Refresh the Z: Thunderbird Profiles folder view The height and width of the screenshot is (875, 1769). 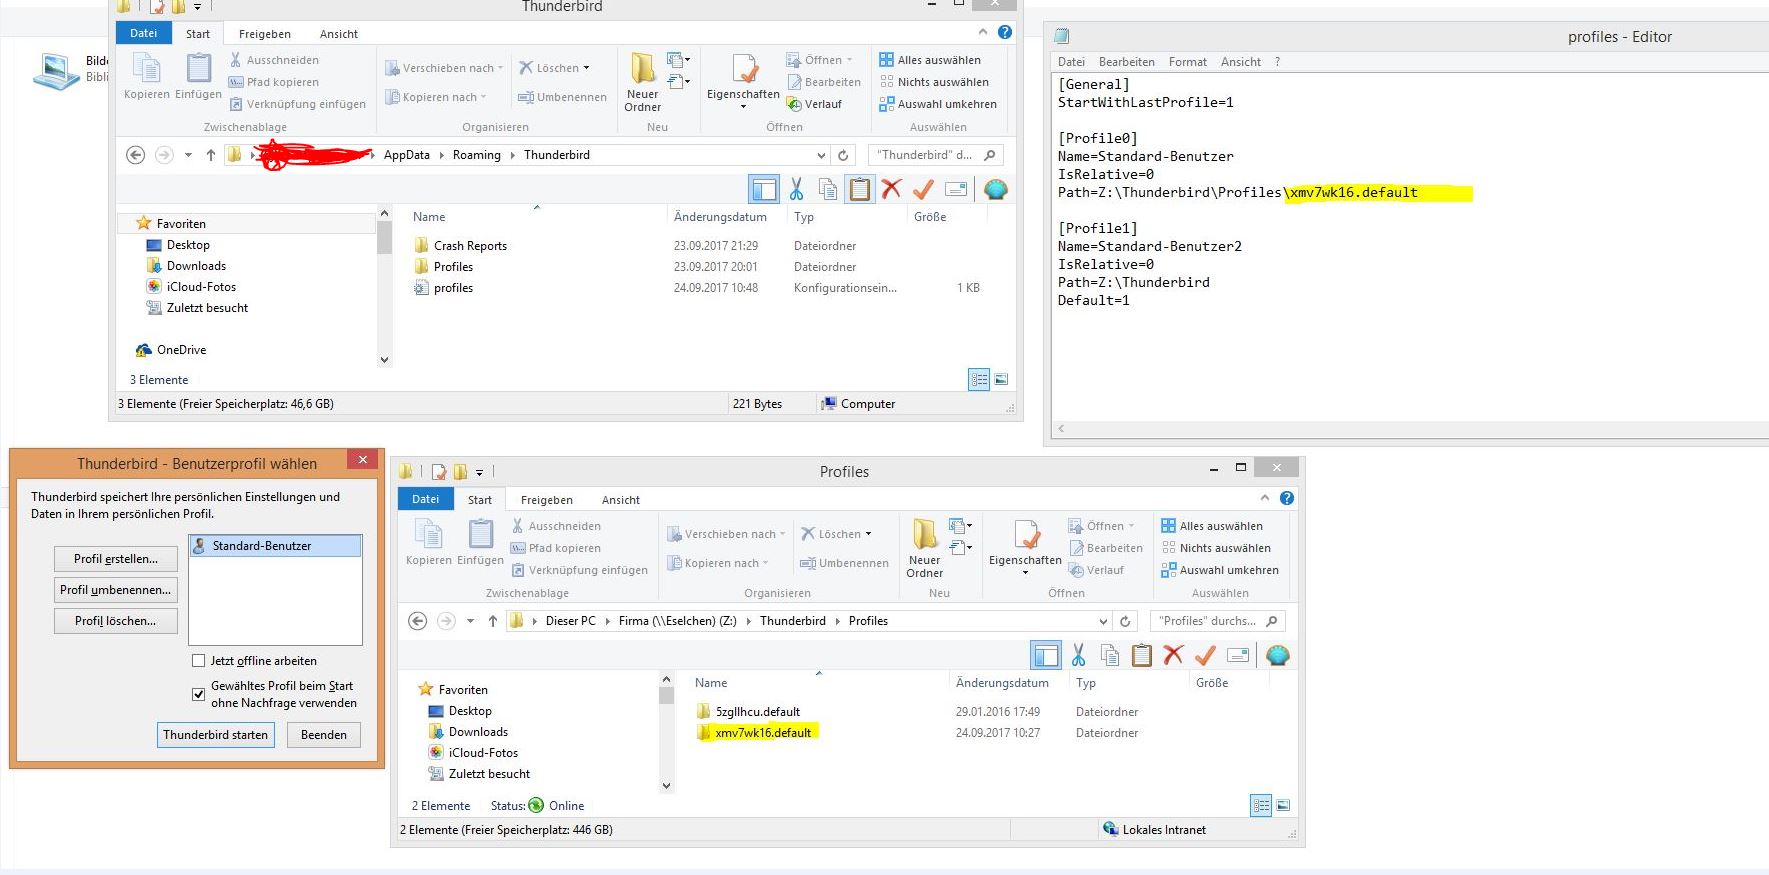[x=1125, y=621]
